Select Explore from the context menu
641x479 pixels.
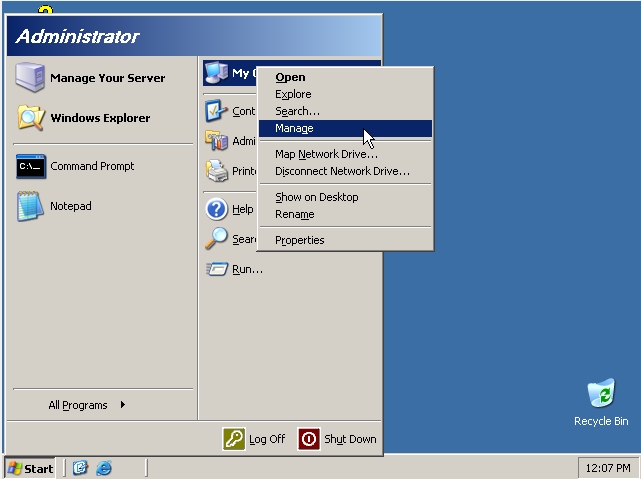tap(345, 94)
